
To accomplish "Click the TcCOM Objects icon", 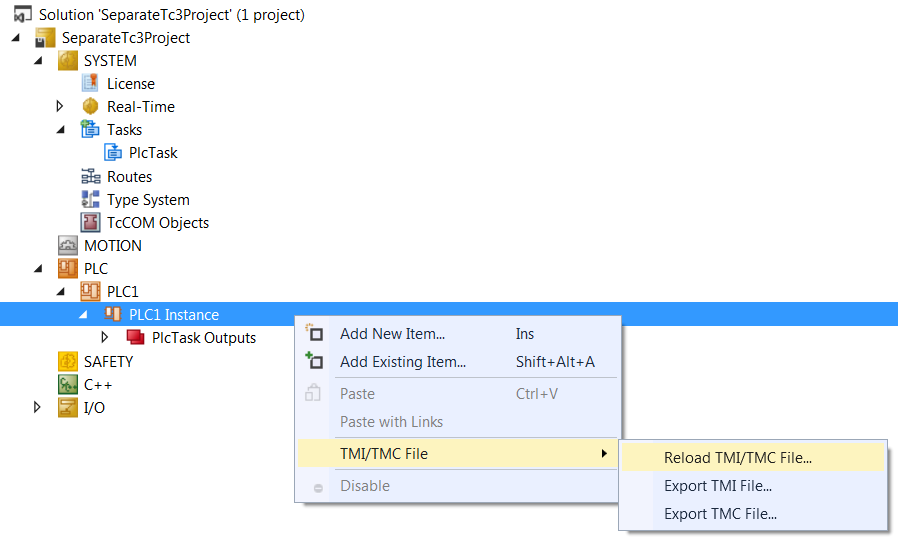I will pos(90,222).
